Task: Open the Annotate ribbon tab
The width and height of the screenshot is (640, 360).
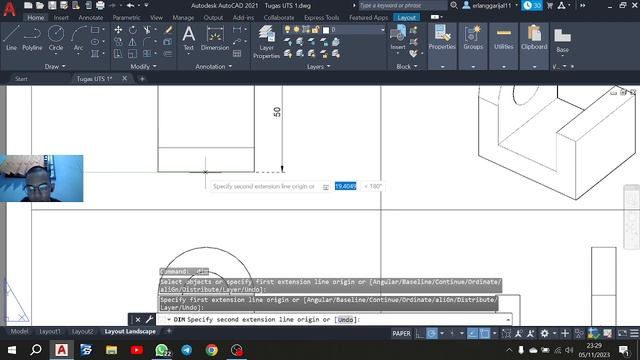Action: (91, 18)
